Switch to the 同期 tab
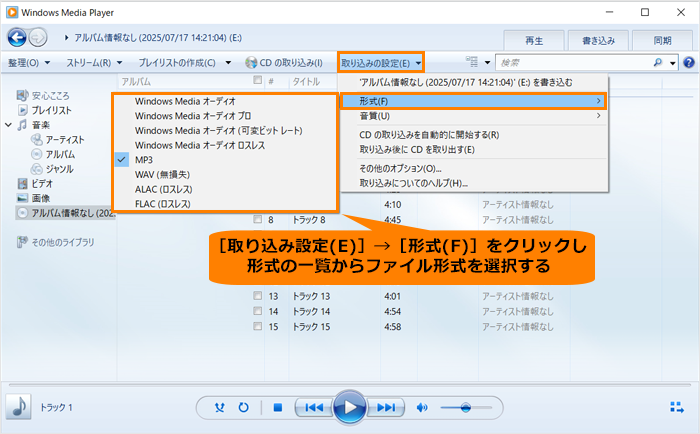 [662, 41]
